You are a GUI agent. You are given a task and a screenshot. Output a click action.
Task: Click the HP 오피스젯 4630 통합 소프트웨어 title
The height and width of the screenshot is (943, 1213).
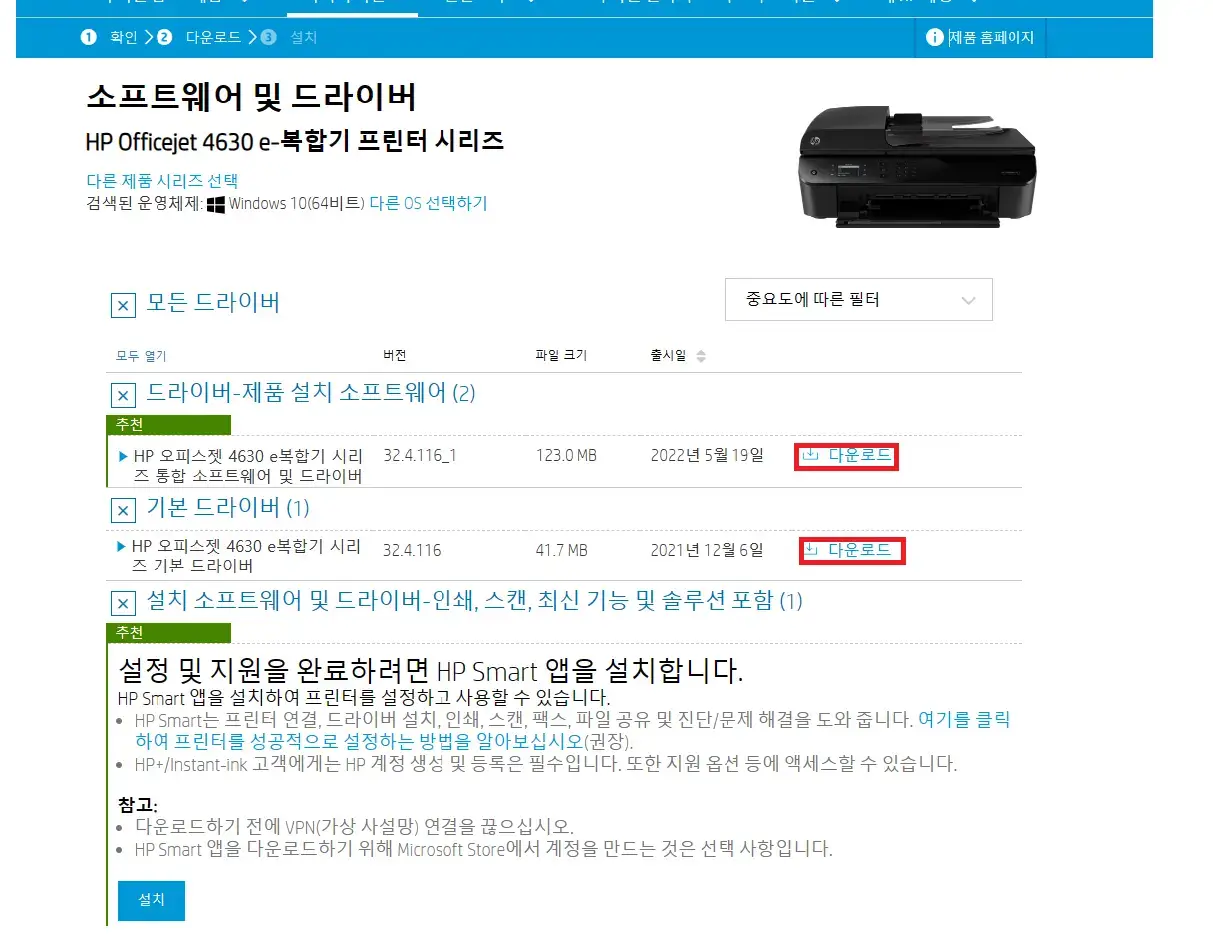click(x=248, y=466)
